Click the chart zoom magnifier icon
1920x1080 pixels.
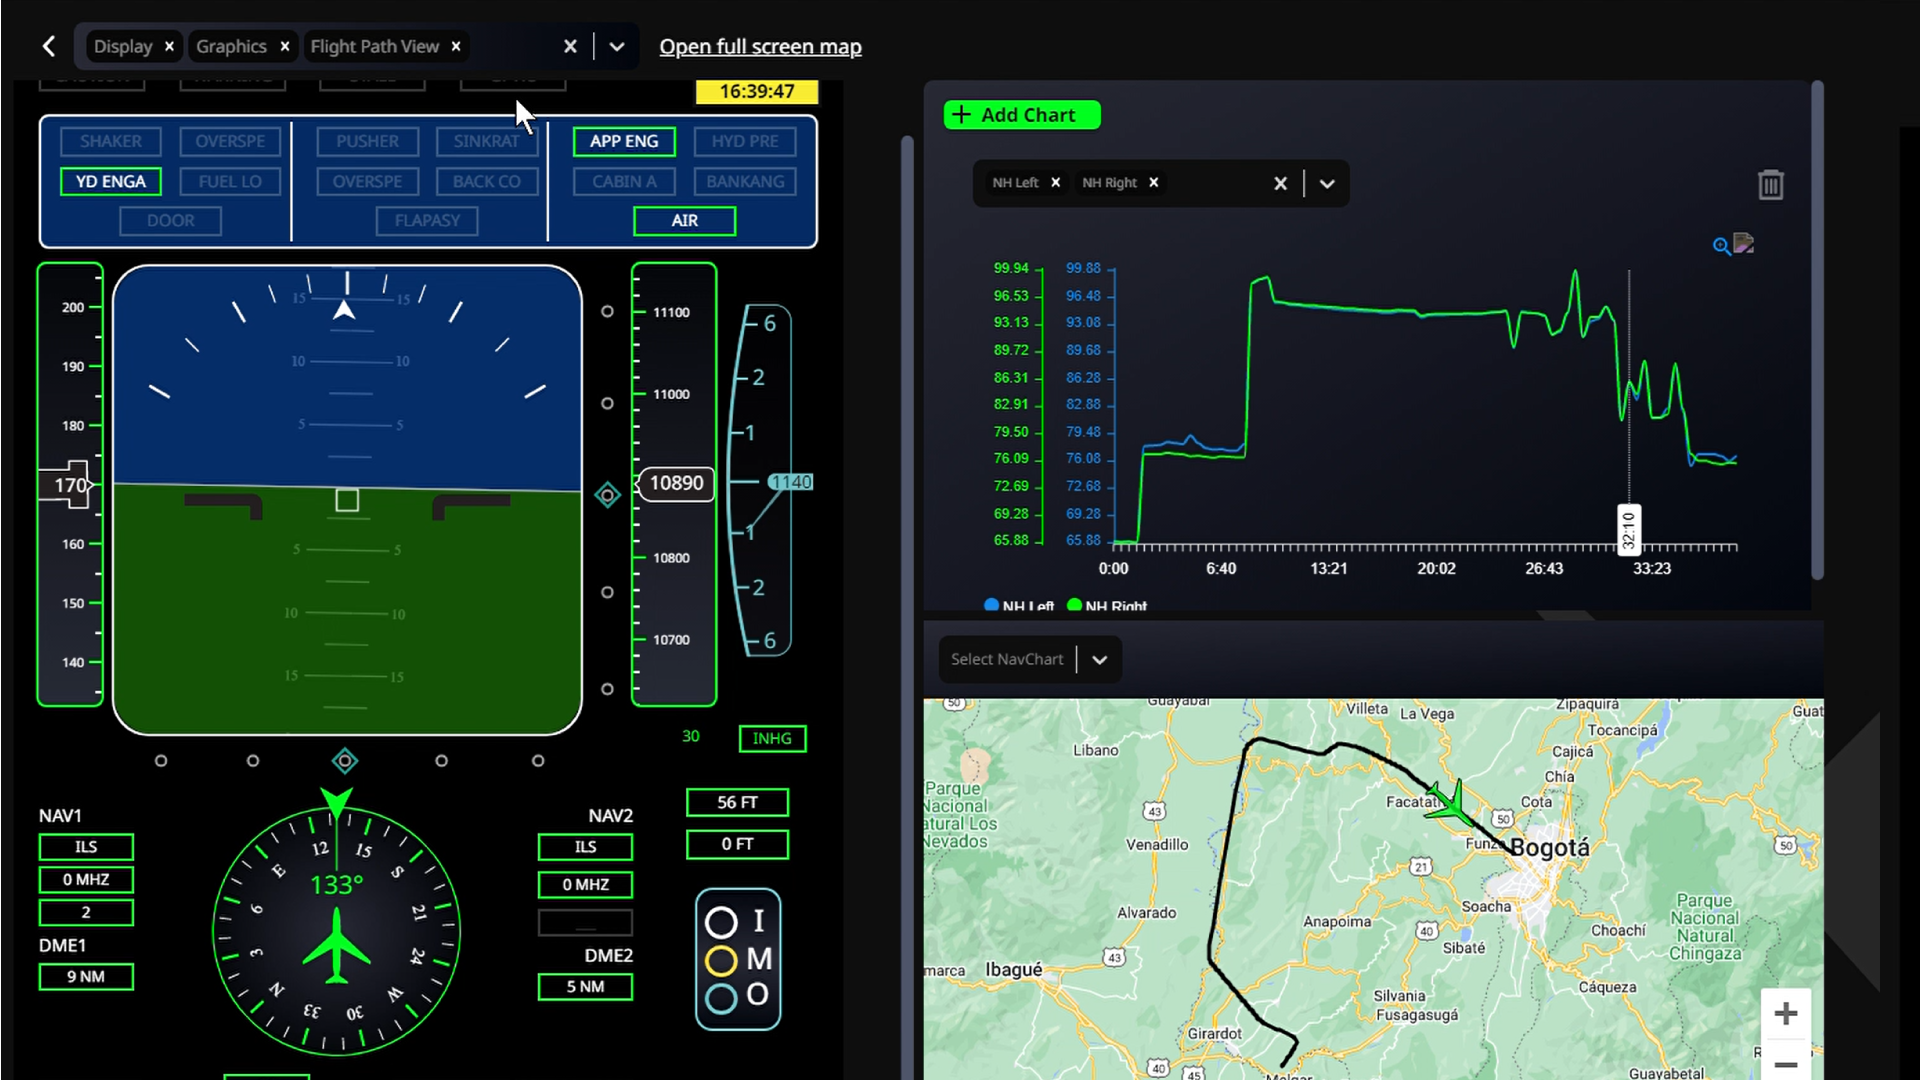pos(1721,246)
